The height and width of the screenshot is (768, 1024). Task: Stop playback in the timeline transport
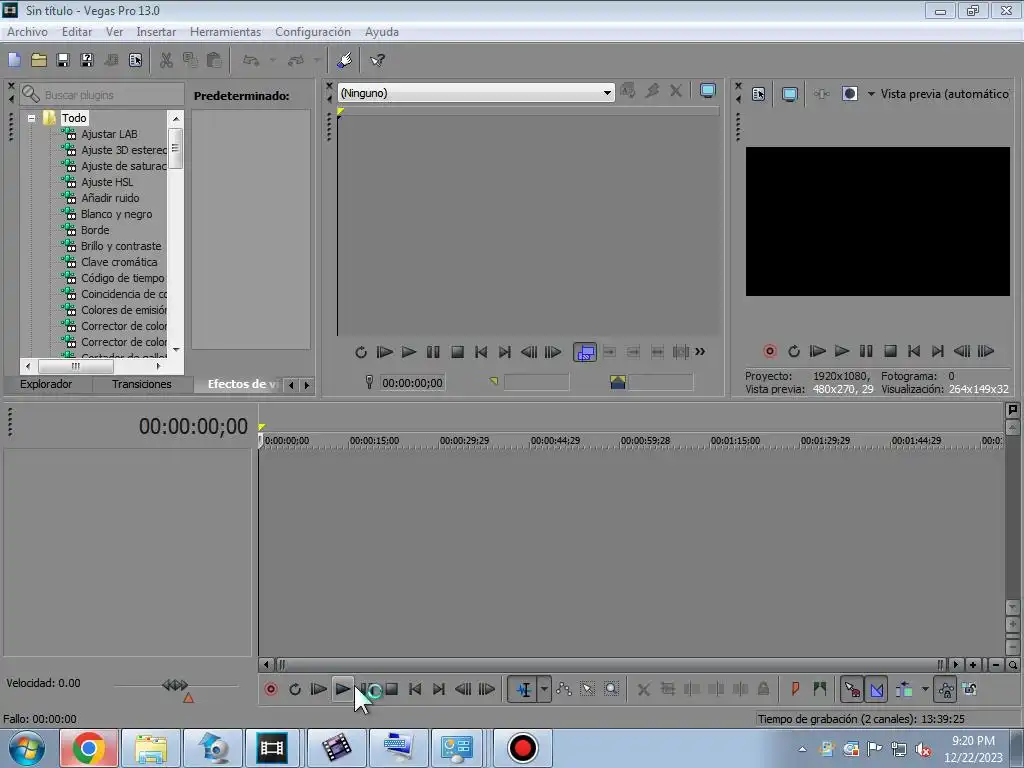pos(391,689)
